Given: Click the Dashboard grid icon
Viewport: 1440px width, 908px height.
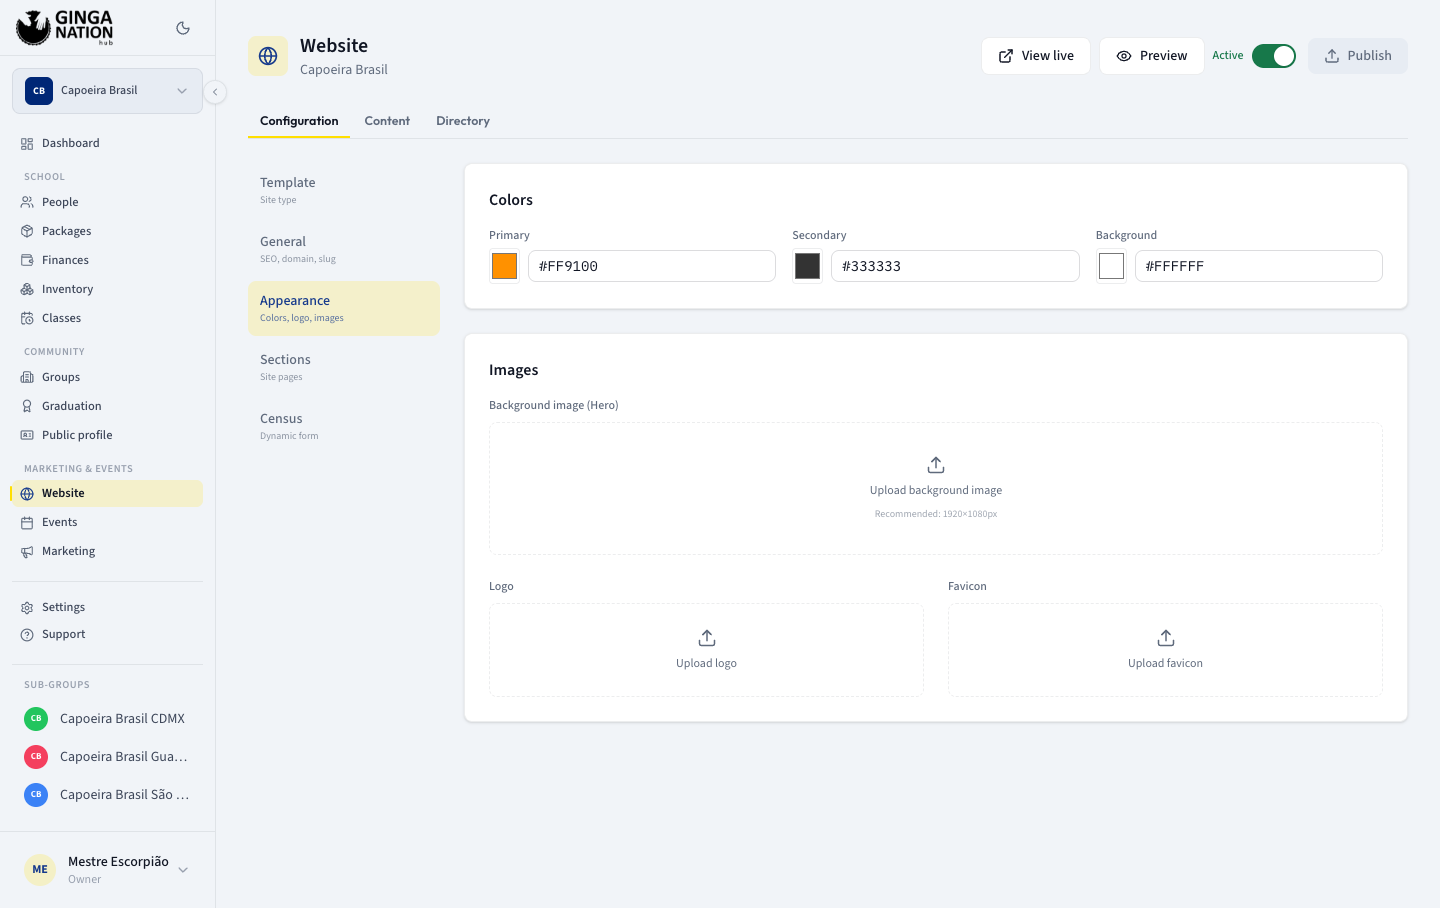Looking at the screenshot, I should tap(27, 144).
